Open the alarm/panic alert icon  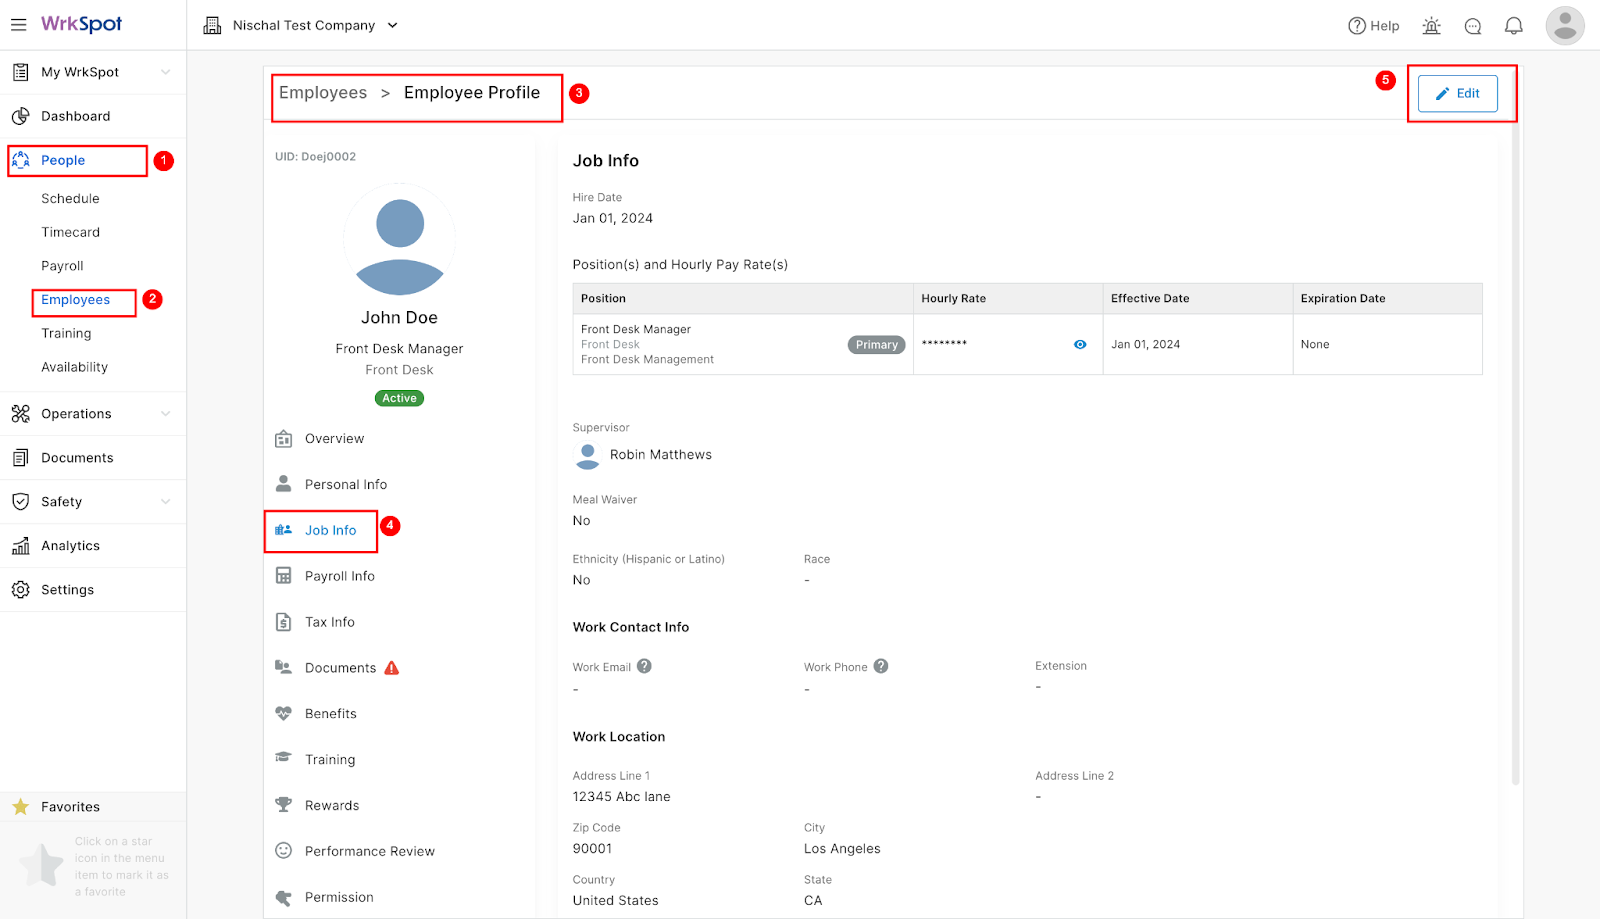[x=1431, y=25]
